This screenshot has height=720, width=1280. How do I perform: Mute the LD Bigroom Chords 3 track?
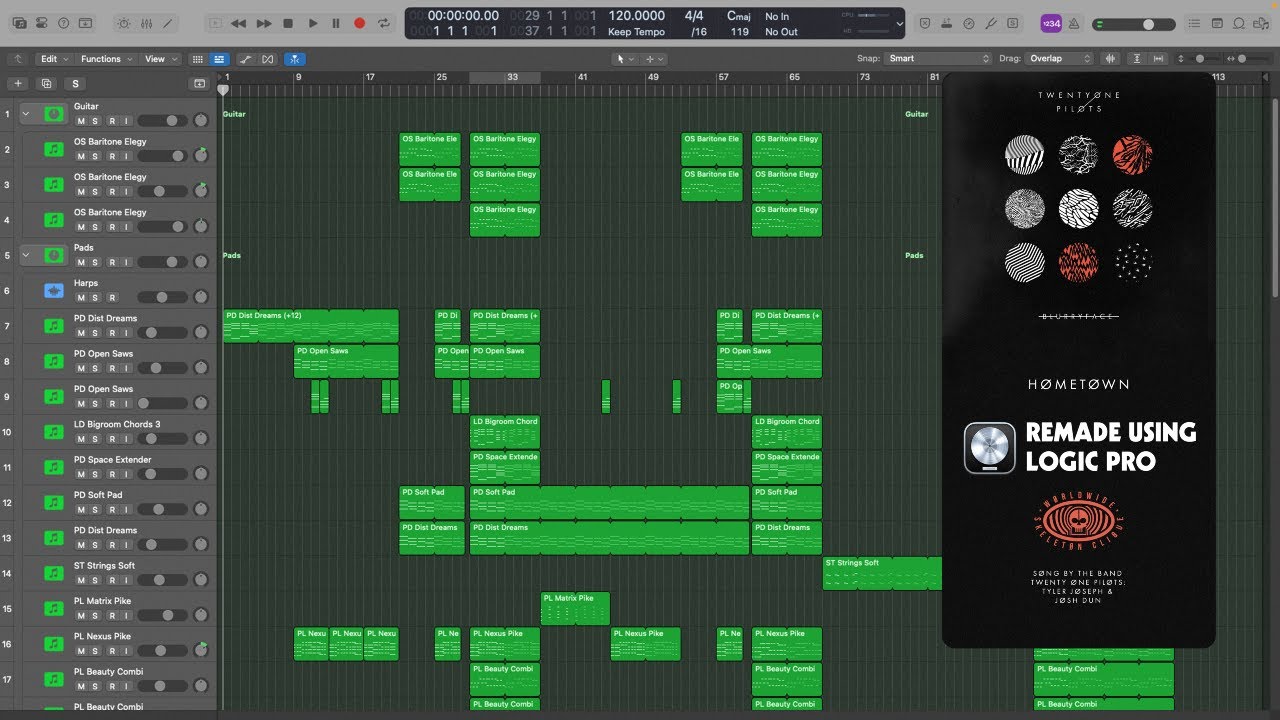pos(81,439)
